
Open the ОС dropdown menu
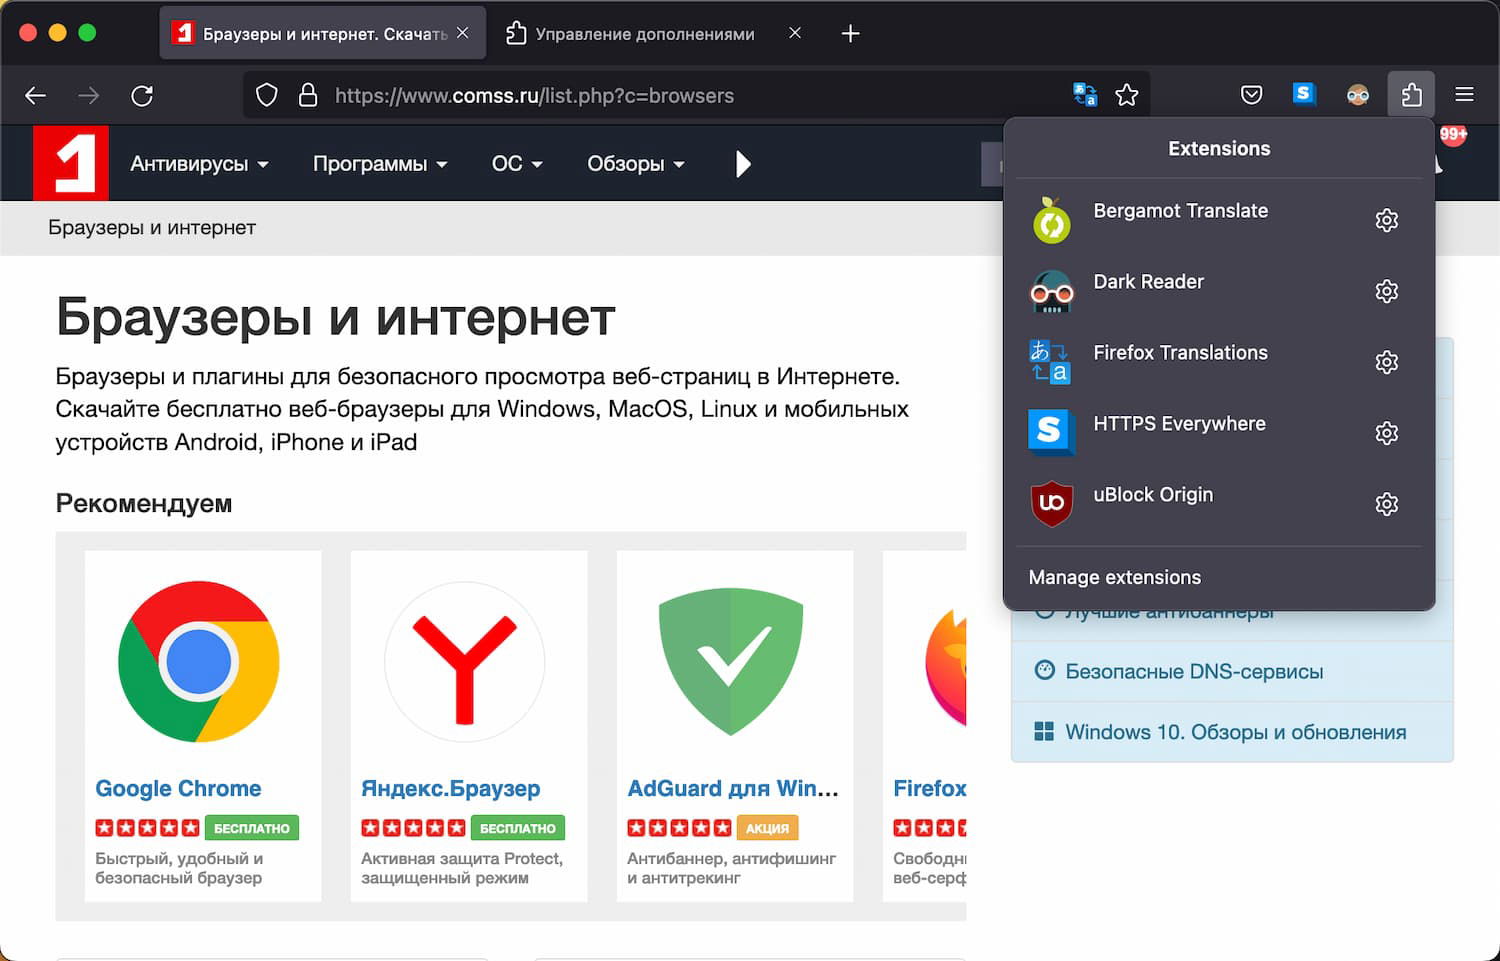[517, 164]
